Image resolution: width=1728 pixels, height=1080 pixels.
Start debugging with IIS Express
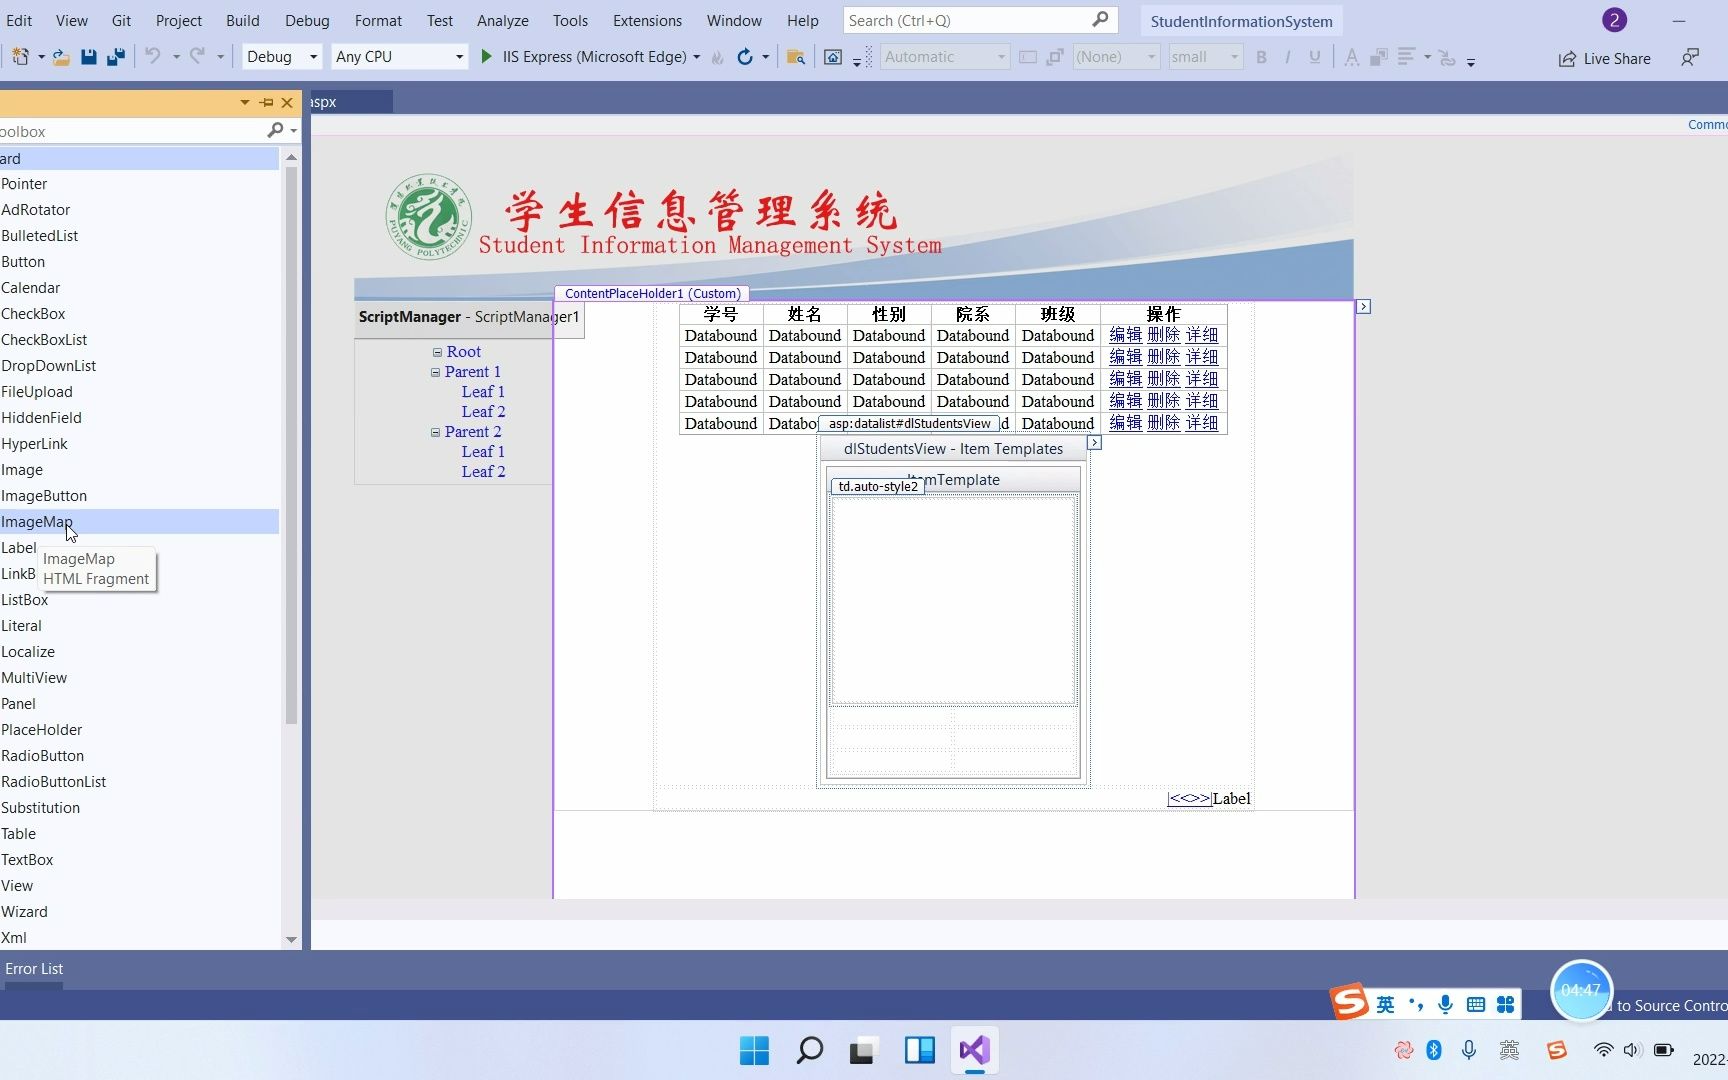[x=486, y=57]
